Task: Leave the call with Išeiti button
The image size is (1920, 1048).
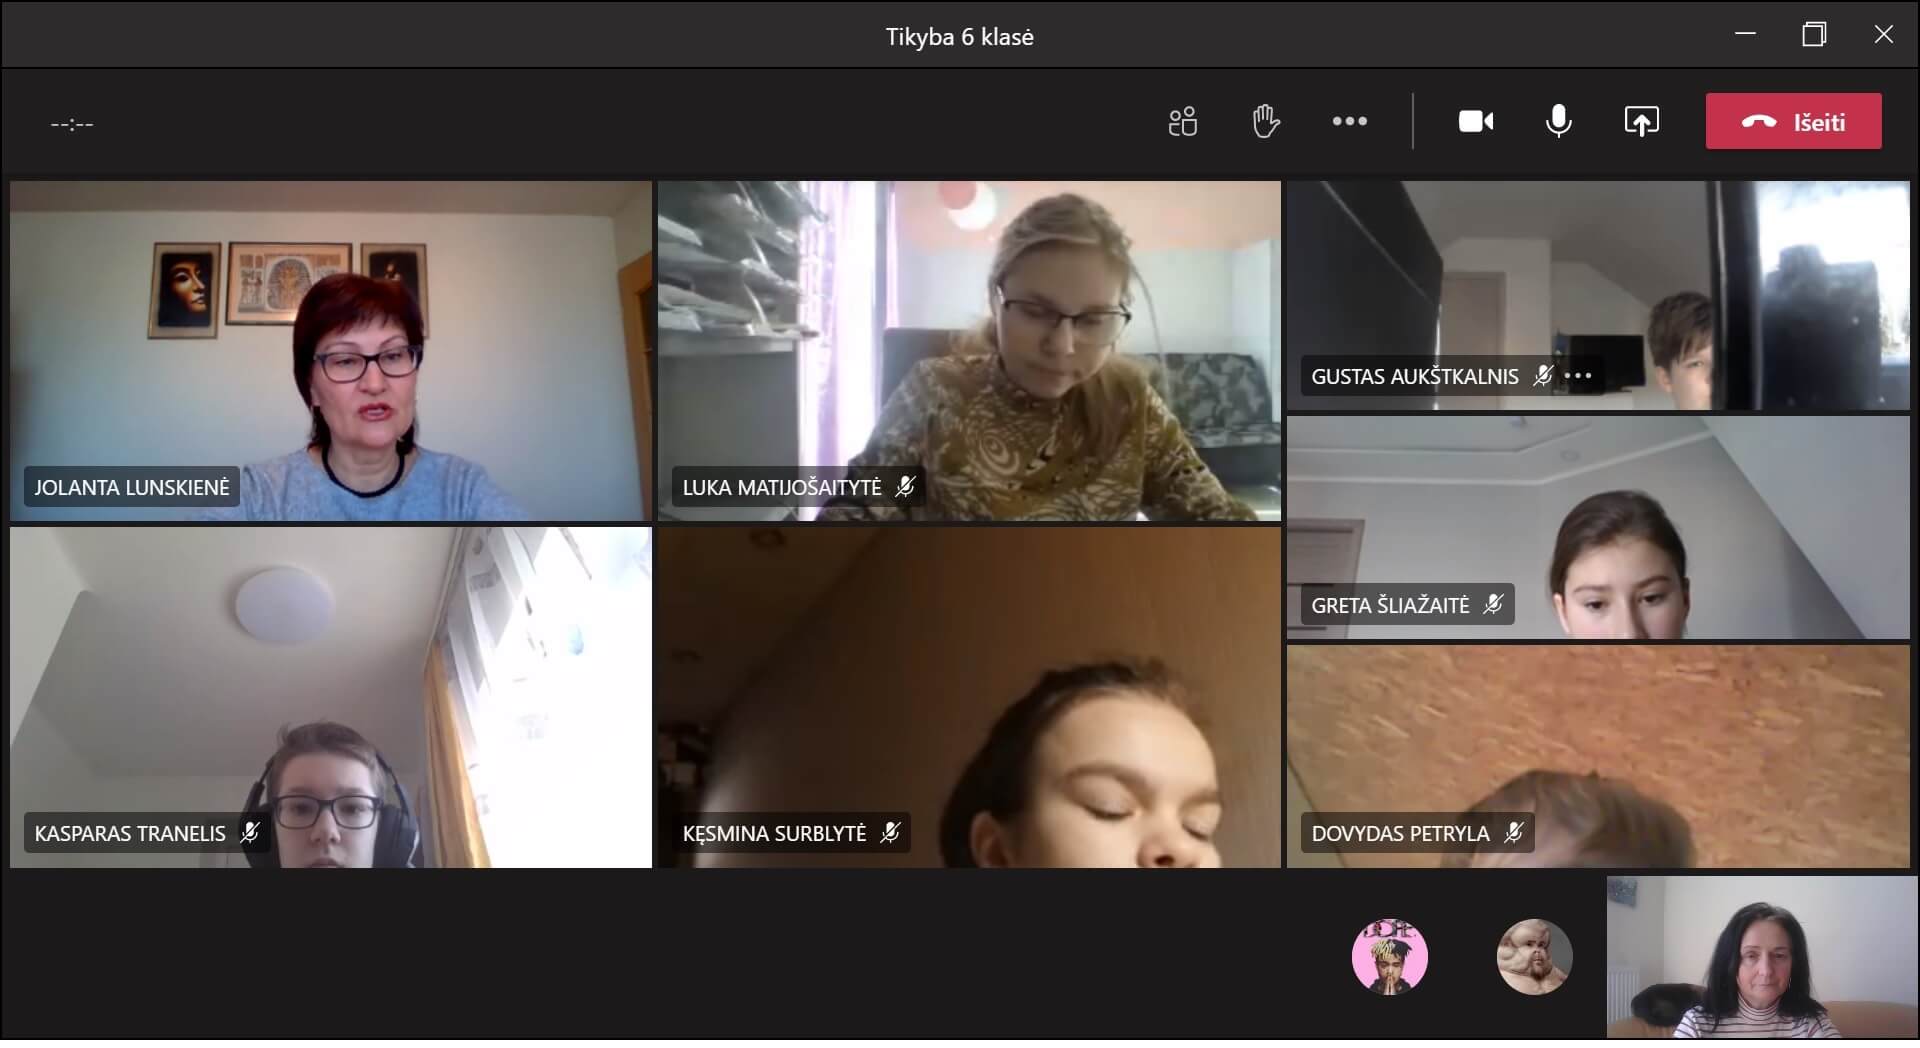Action: [x=1793, y=122]
